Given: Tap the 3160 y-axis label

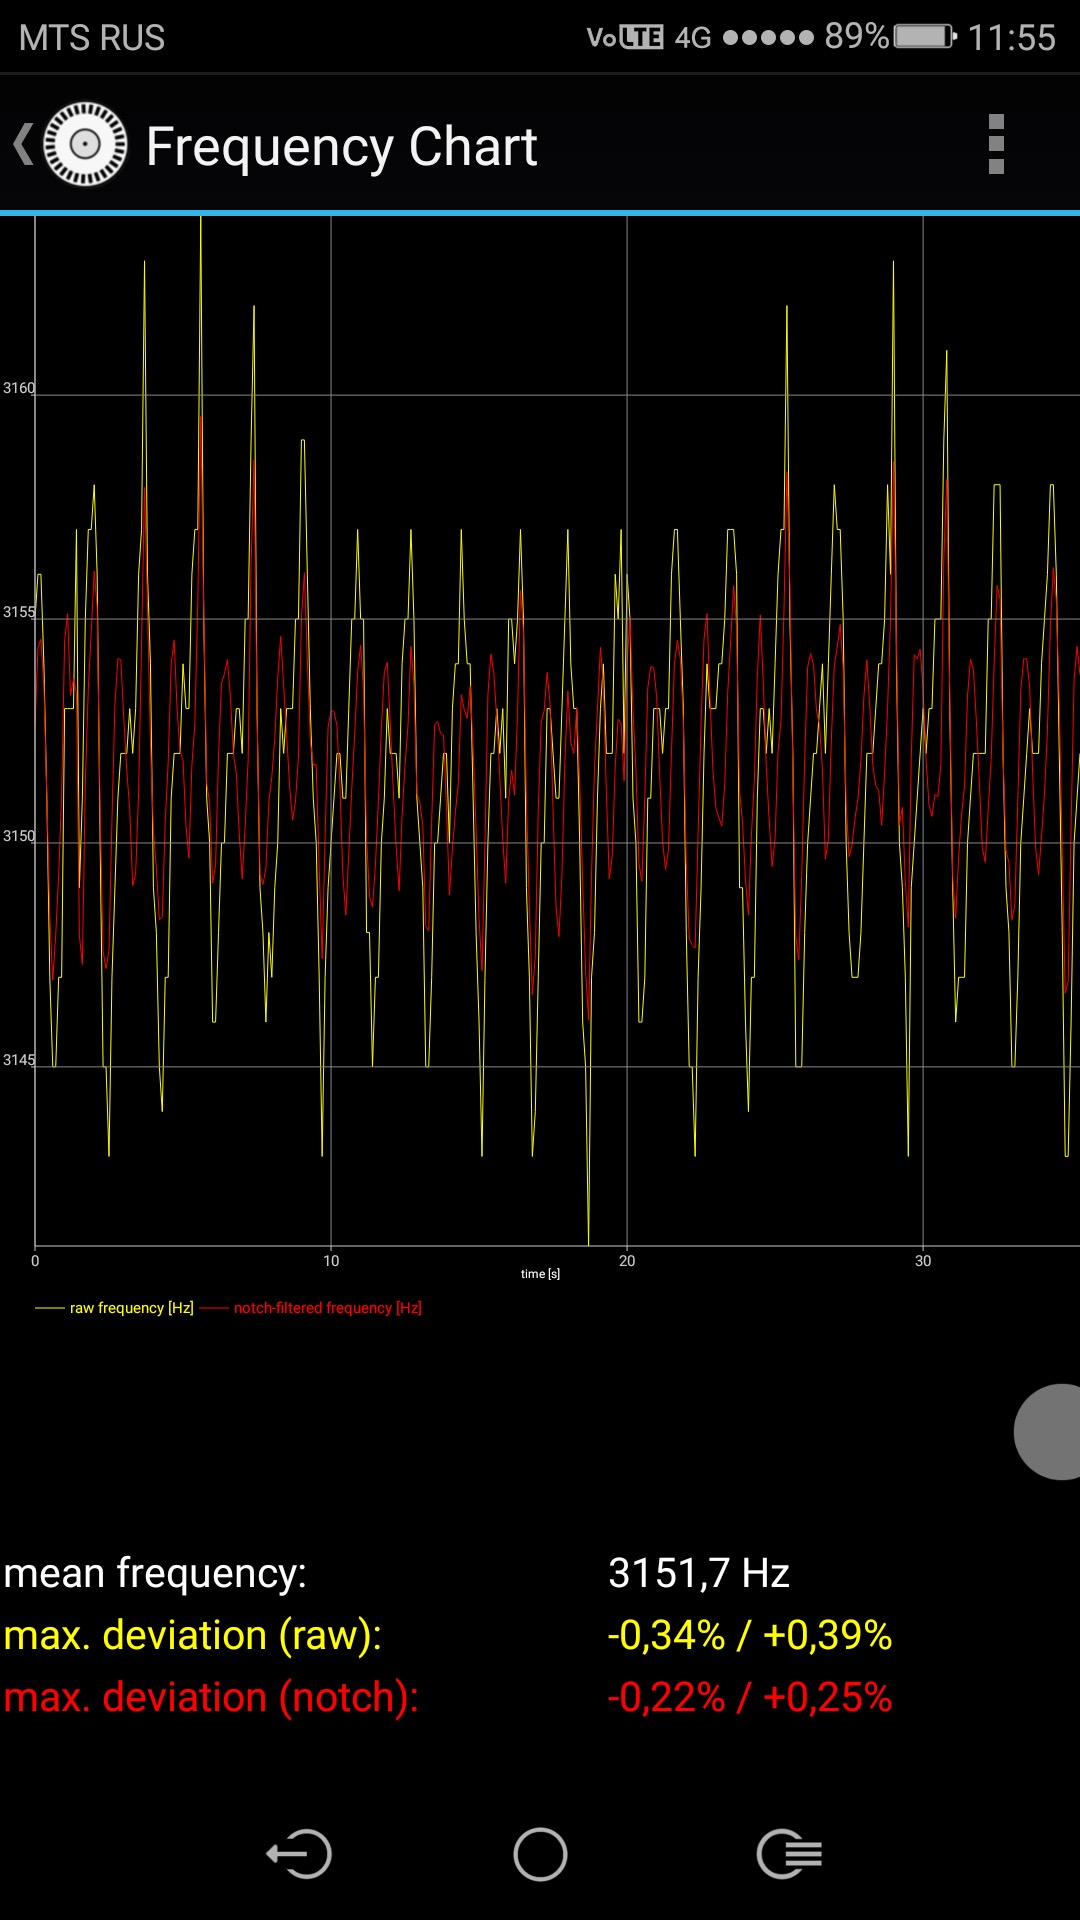Looking at the screenshot, I should click(18, 388).
